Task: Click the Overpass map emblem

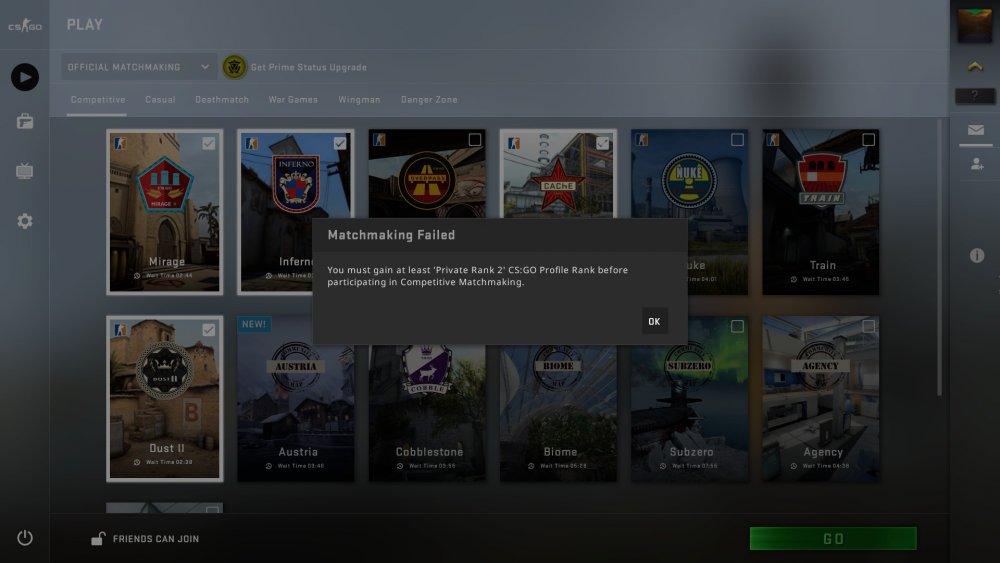Action: click(426, 180)
